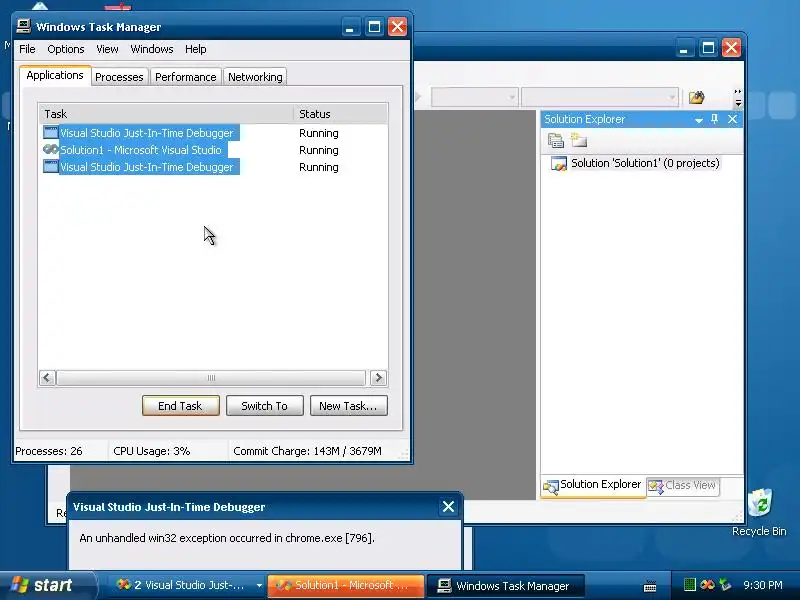Viewport: 800px width, 600px height.
Task: Open the View menu in Task Manager
Action: tap(107, 49)
